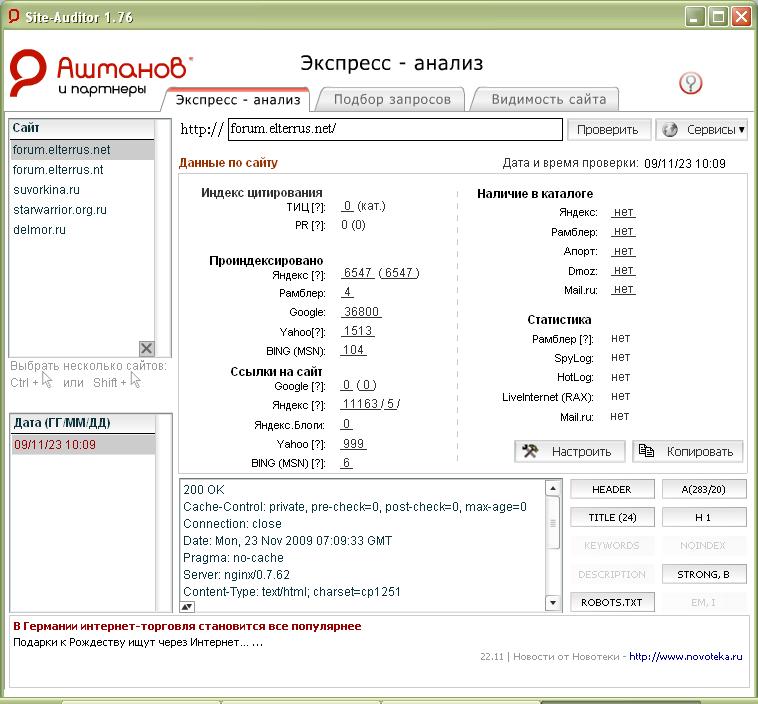Open the Видимость сайта tab

point(548,99)
